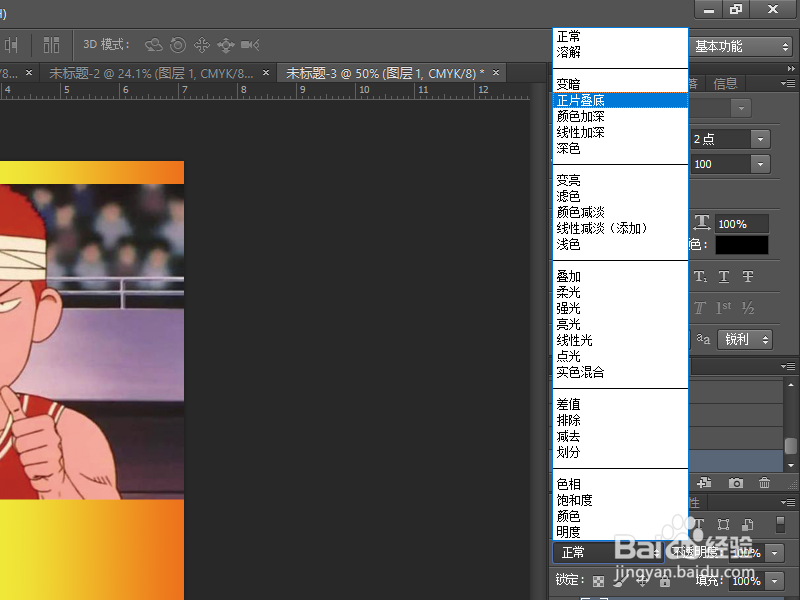
Task: Choose 柔光 blend mode
Action: click(x=620, y=292)
